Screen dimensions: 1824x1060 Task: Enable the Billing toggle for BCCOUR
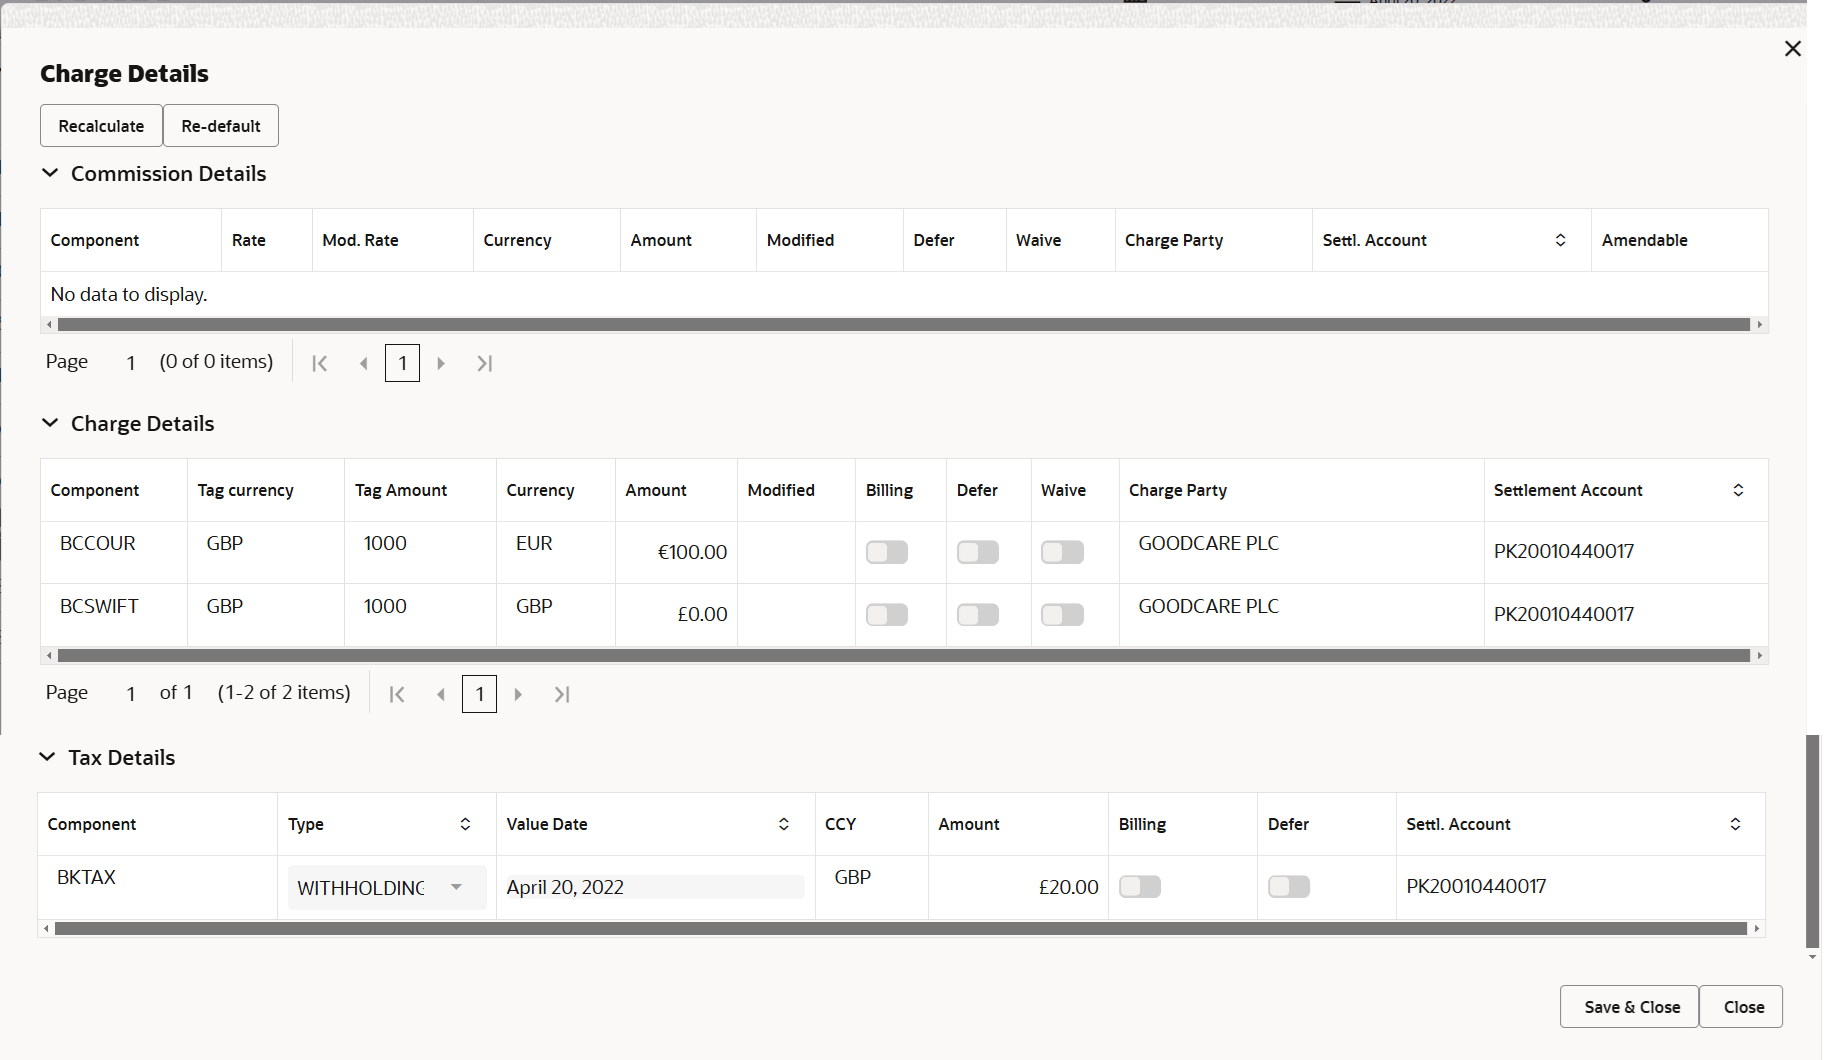tap(886, 551)
